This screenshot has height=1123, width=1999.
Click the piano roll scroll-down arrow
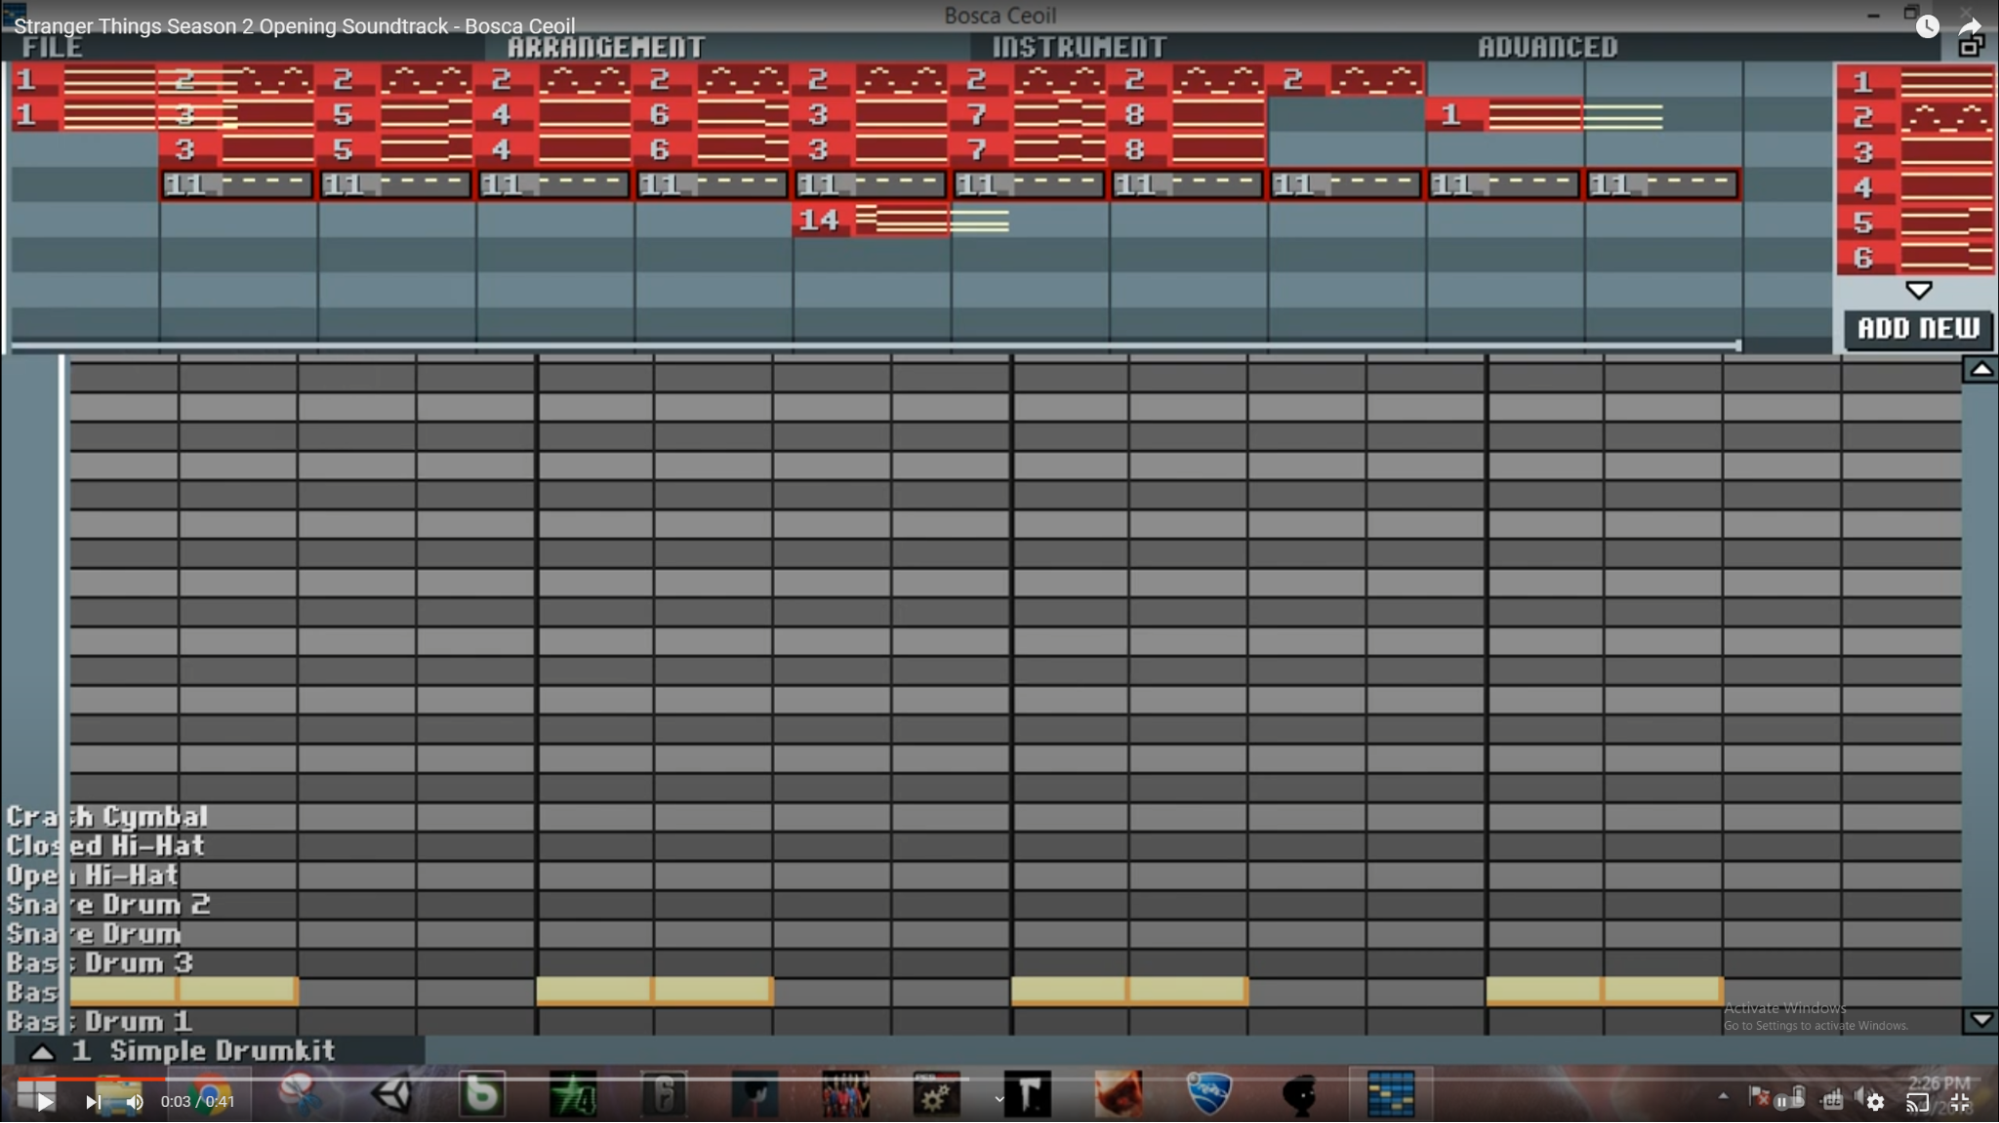pos(1980,1021)
